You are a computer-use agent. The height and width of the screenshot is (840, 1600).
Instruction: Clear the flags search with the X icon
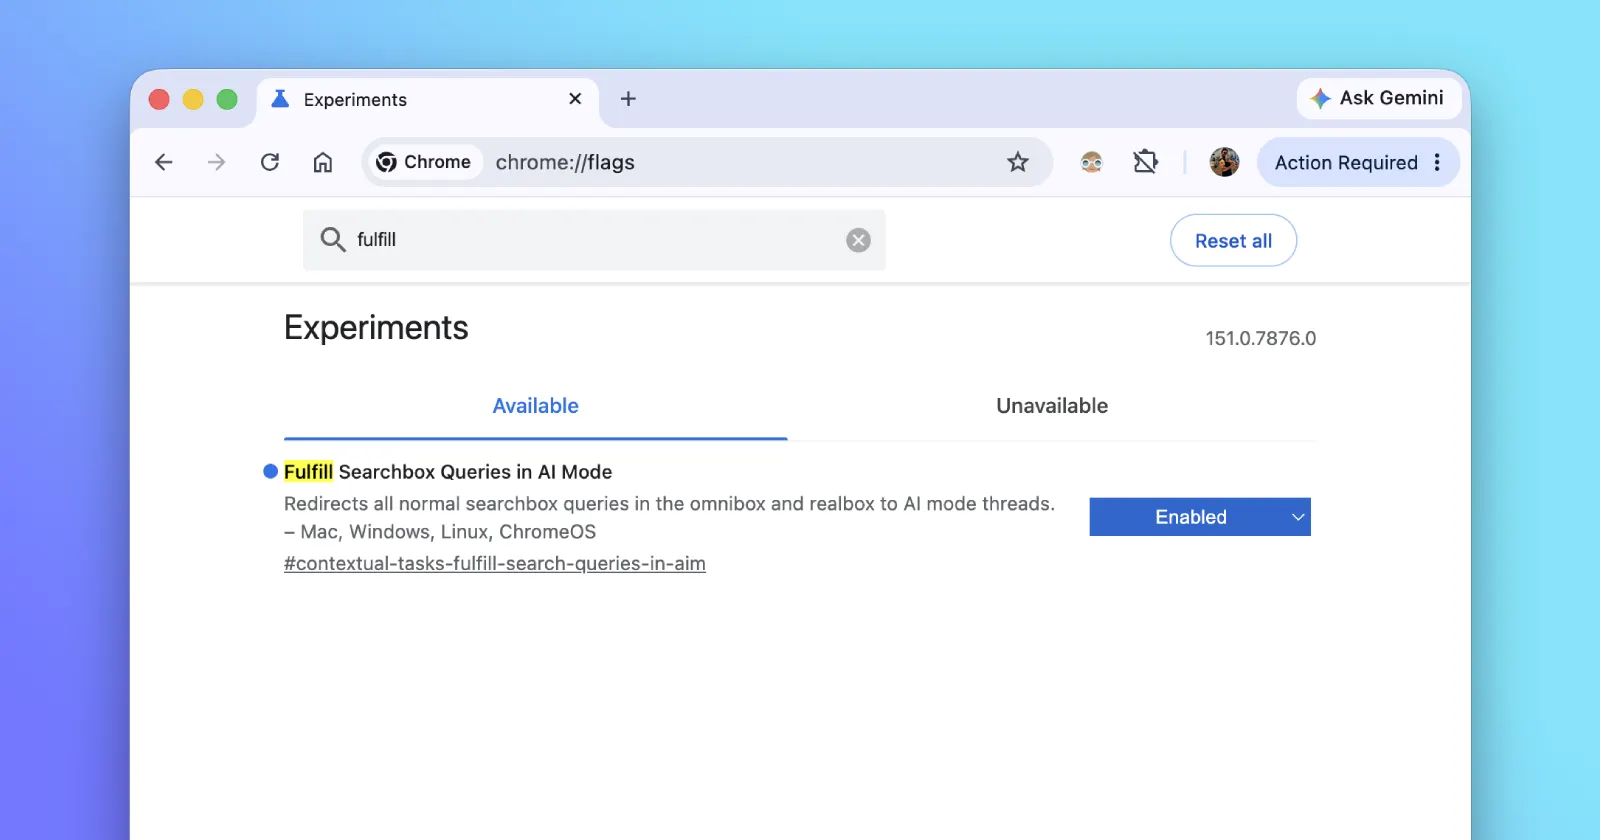pos(858,240)
